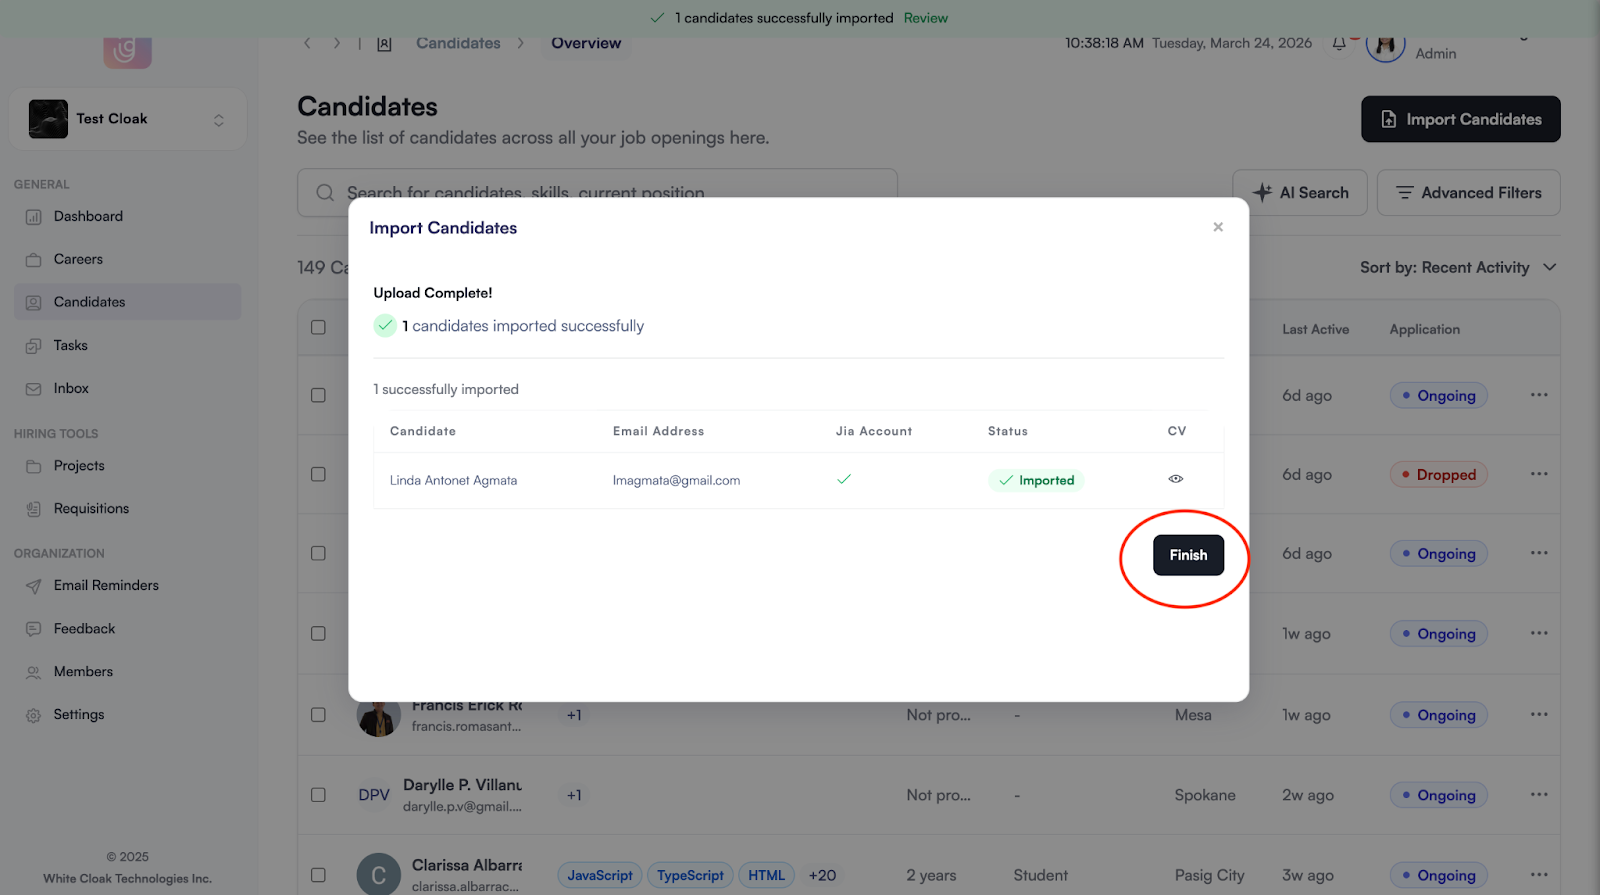Open Advanced Filters
This screenshot has width=1600, height=895.
point(1467,193)
